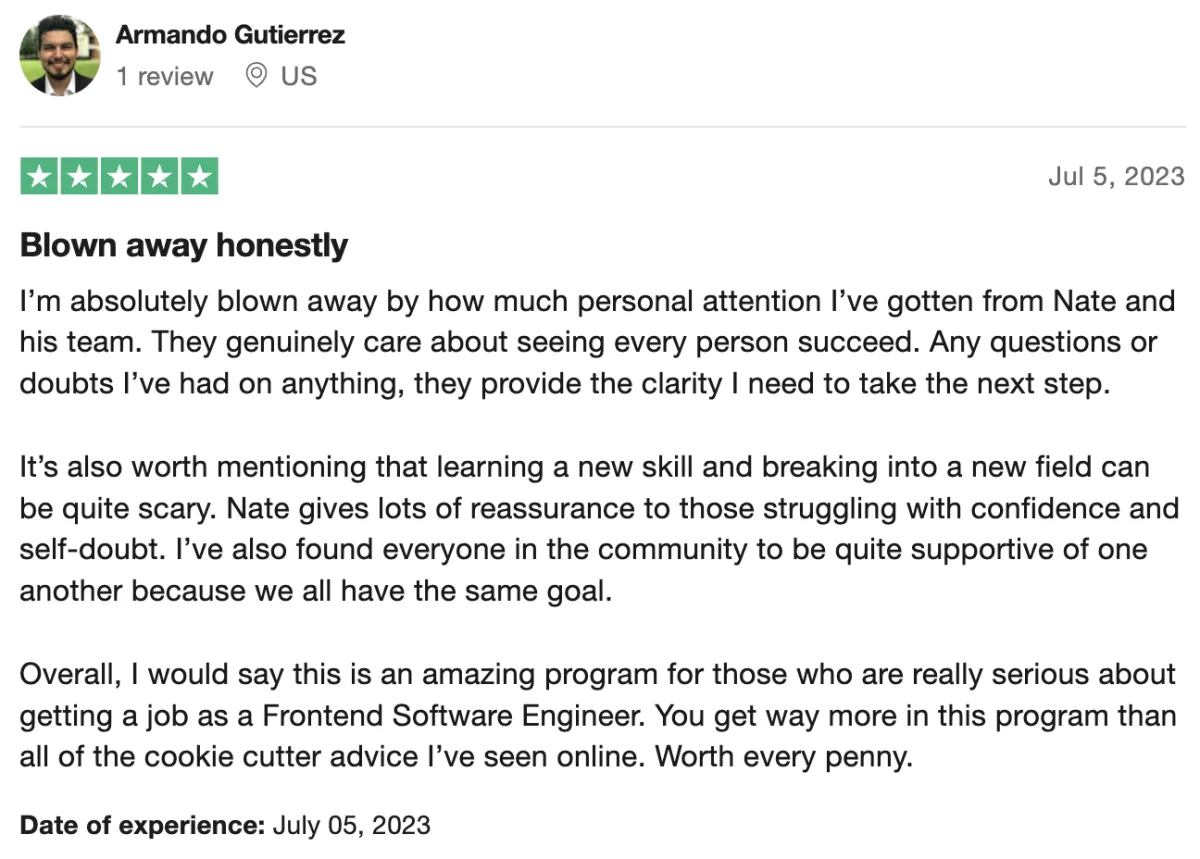1200x859 pixels.
Task: Select the fourth green rating star
Action: coord(158,176)
